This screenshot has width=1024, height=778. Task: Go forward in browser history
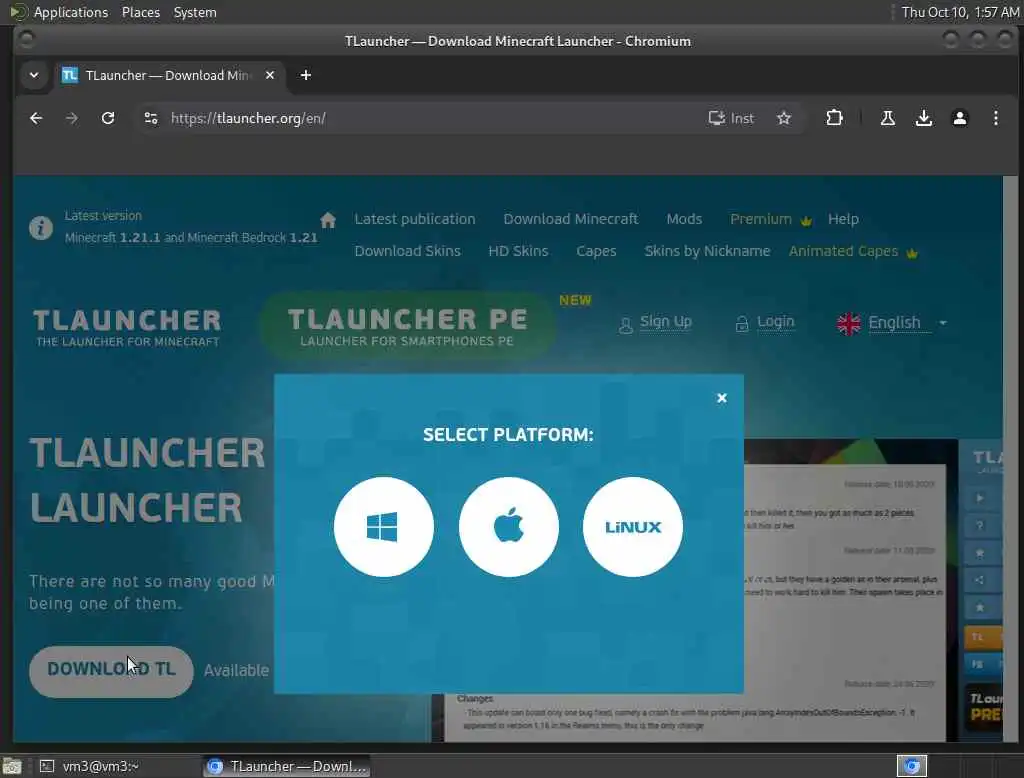72,118
